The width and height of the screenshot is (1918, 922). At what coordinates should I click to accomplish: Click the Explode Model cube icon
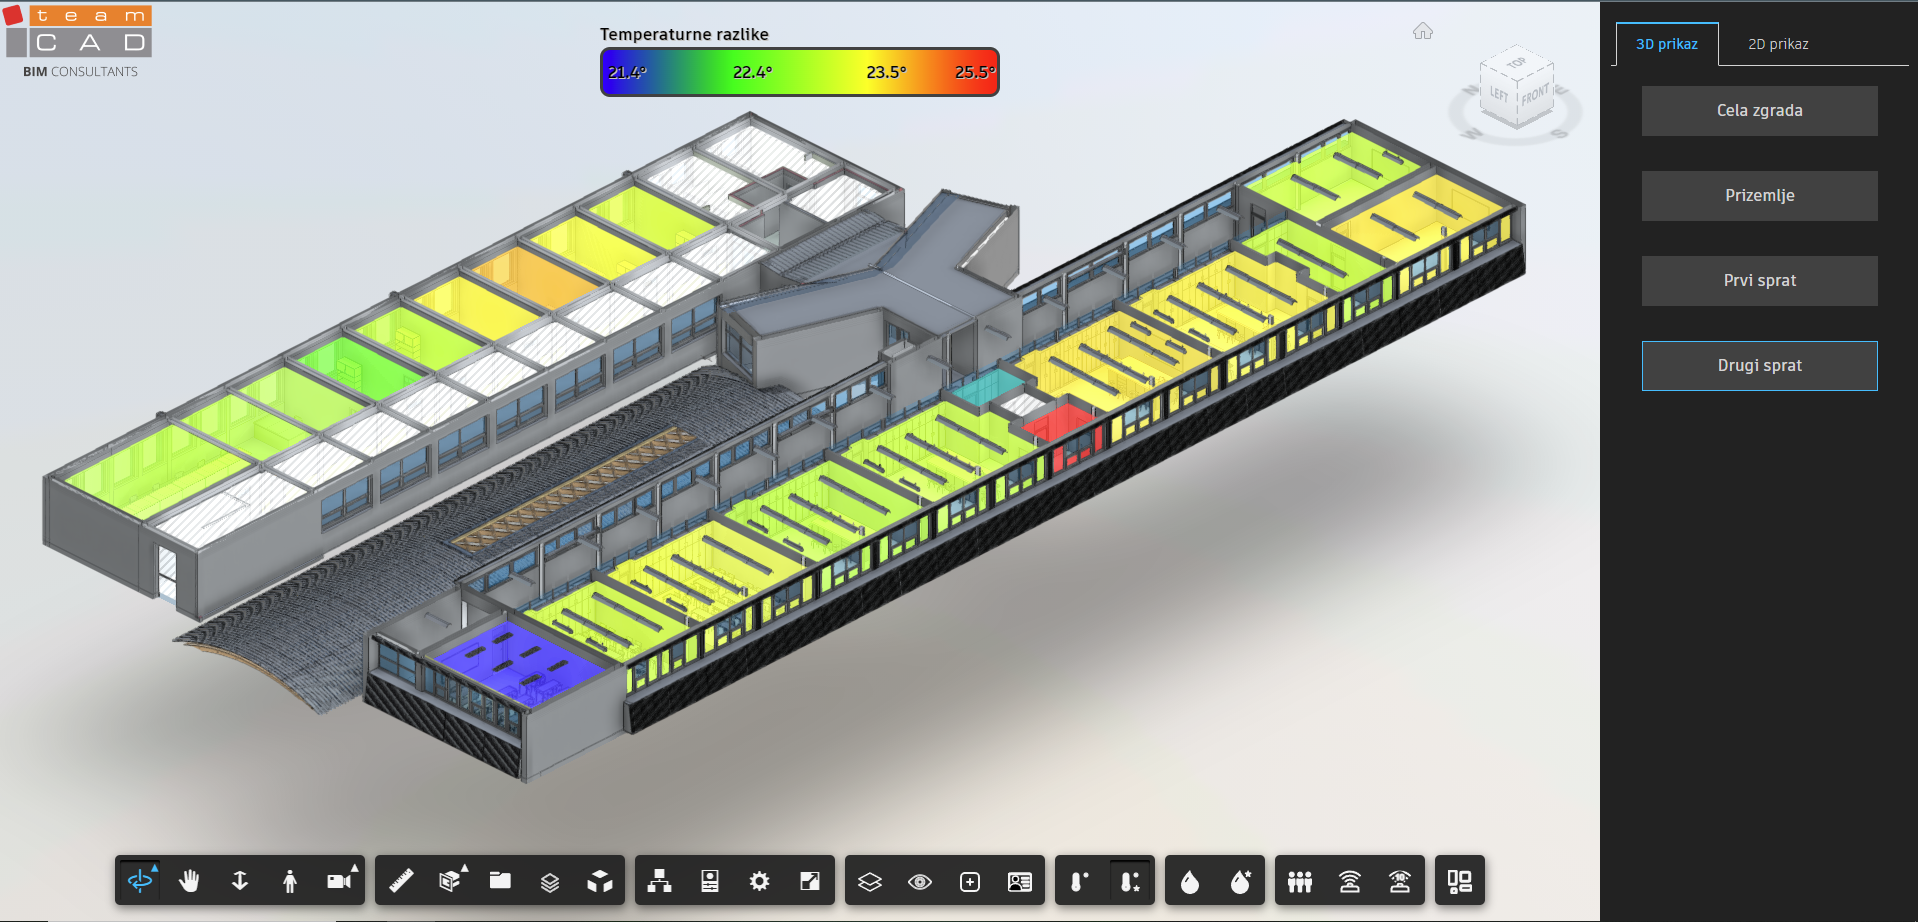600,881
